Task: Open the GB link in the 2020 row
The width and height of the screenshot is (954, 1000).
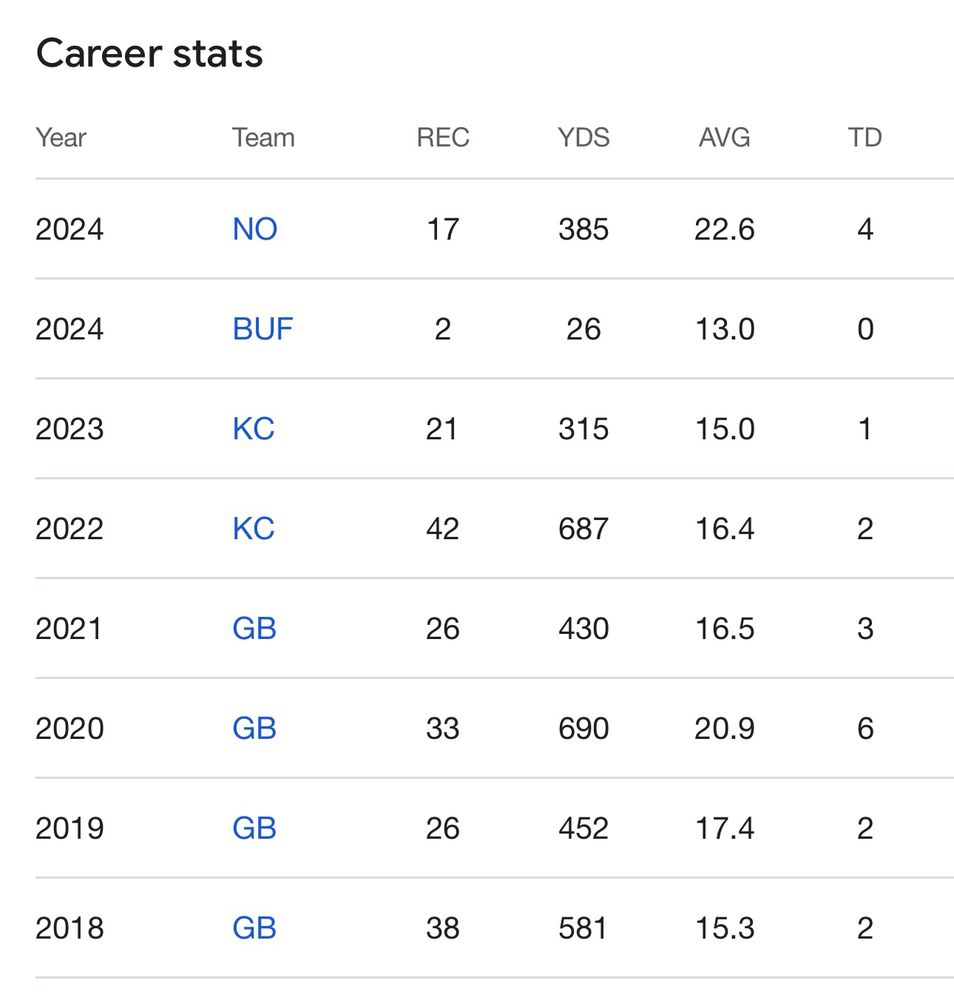Action: [254, 728]
